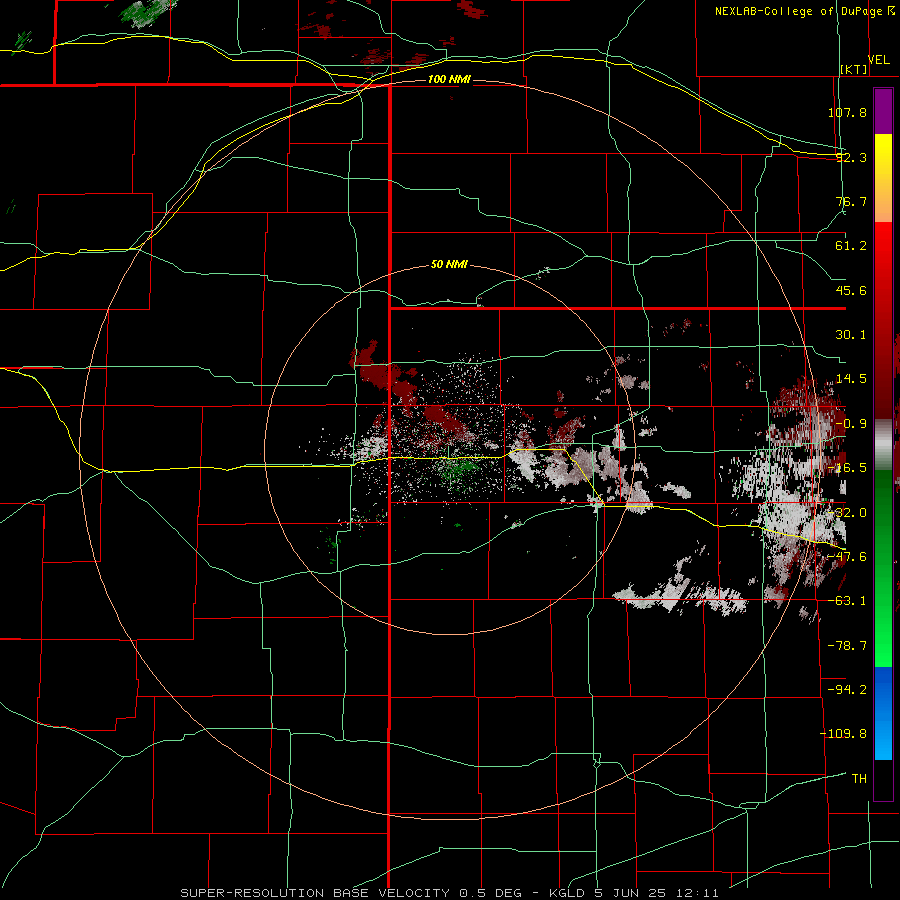Click the -32.0 legend value

pyautogui.click(x=847, y=513)
